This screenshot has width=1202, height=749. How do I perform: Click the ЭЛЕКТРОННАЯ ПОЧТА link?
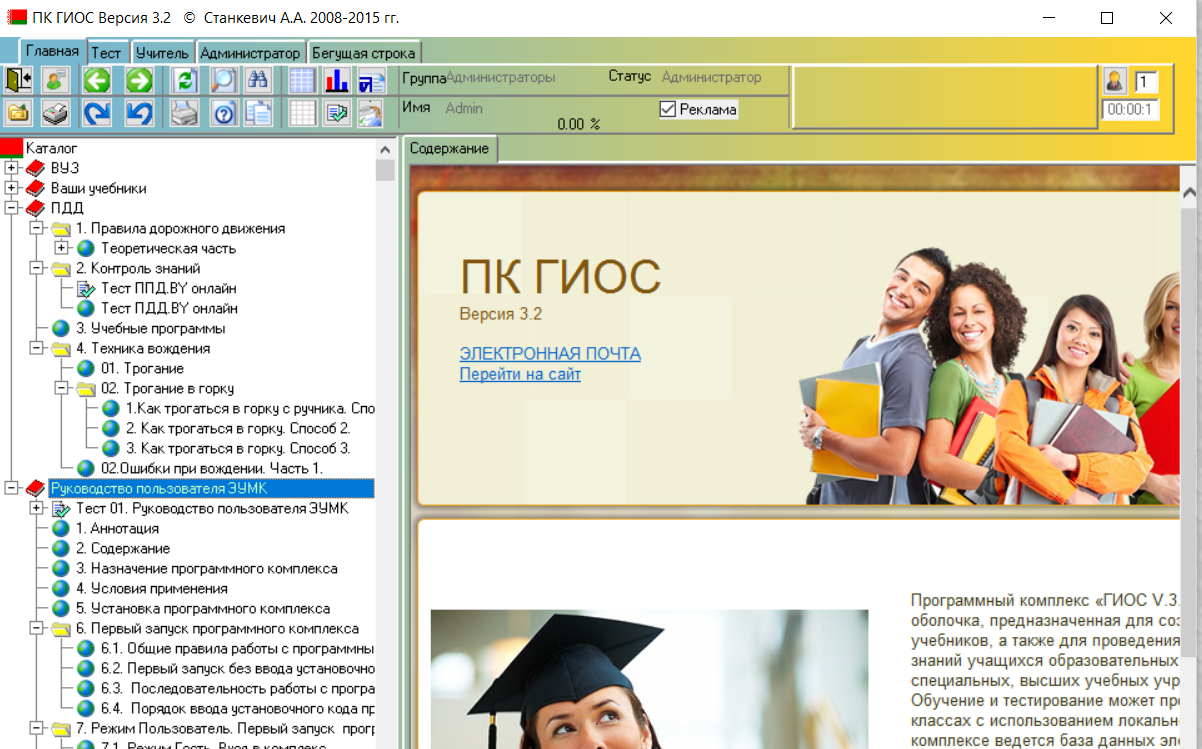[550, 354]
